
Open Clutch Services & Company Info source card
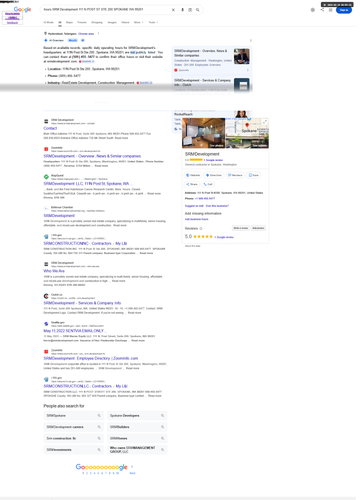[x=212, y=84]
